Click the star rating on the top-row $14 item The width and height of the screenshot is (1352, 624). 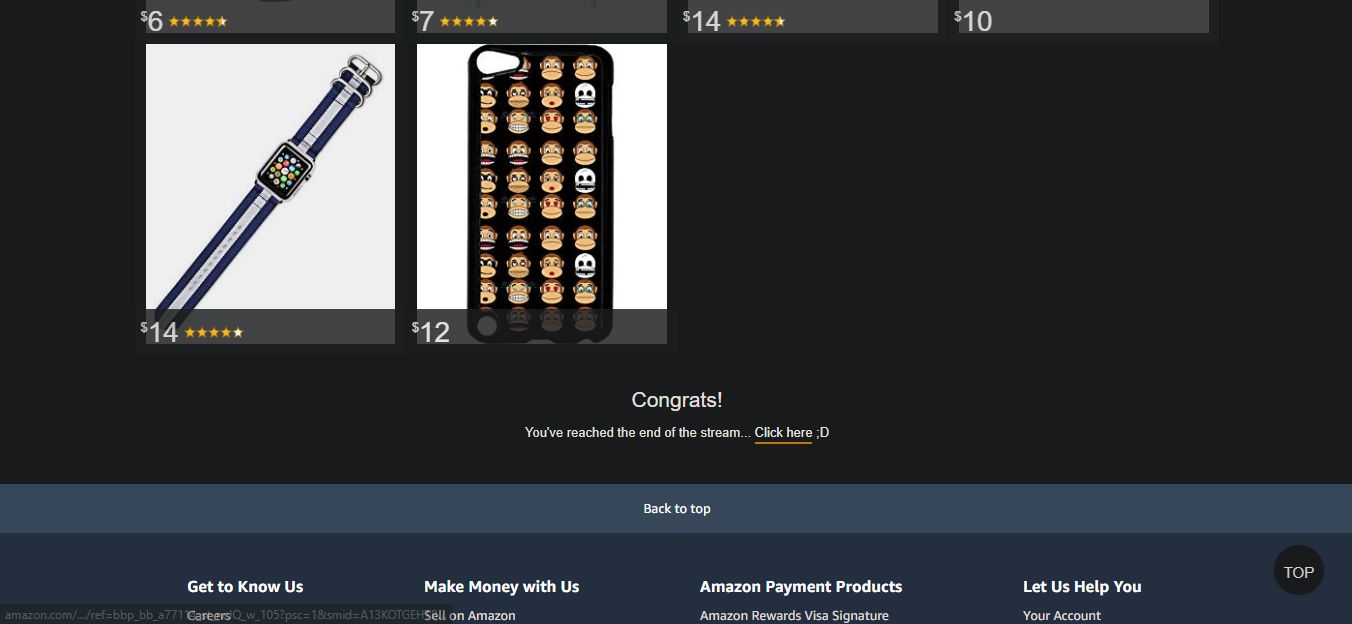point(755,21)
